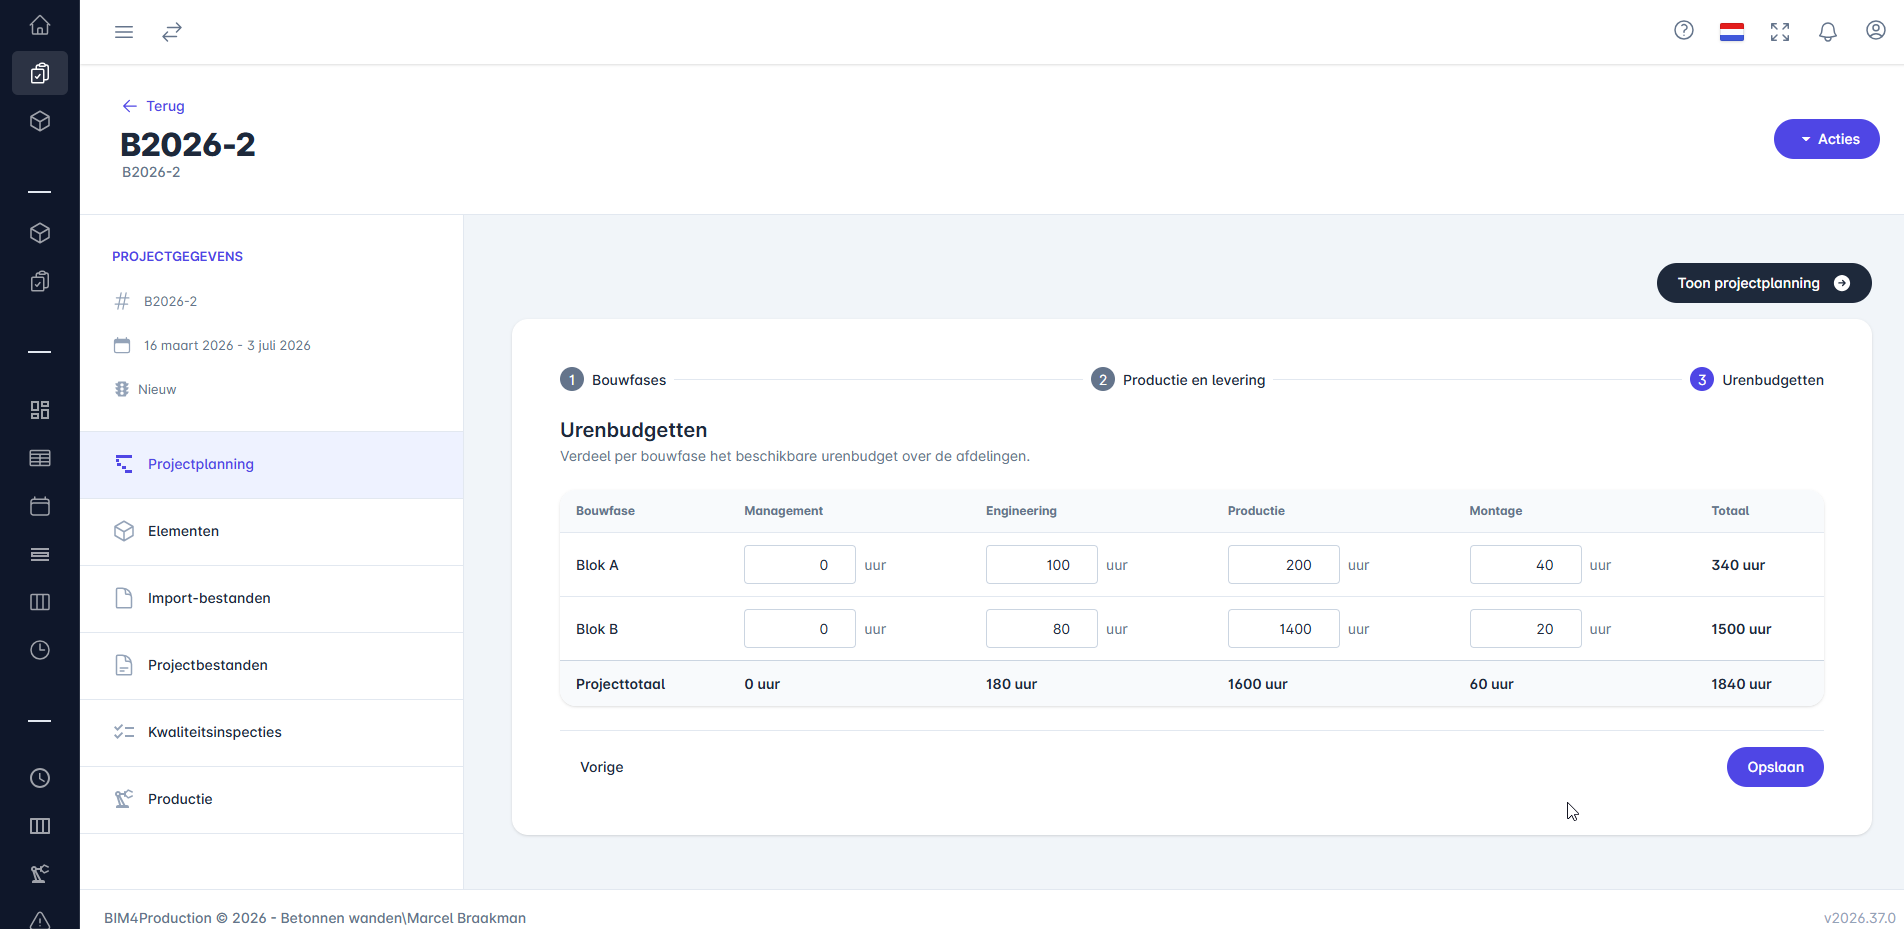The width and height of the screenshot is (1904, 929).
Task: Open the dashboard grid icon in sidebar
Action: (40, 410)
